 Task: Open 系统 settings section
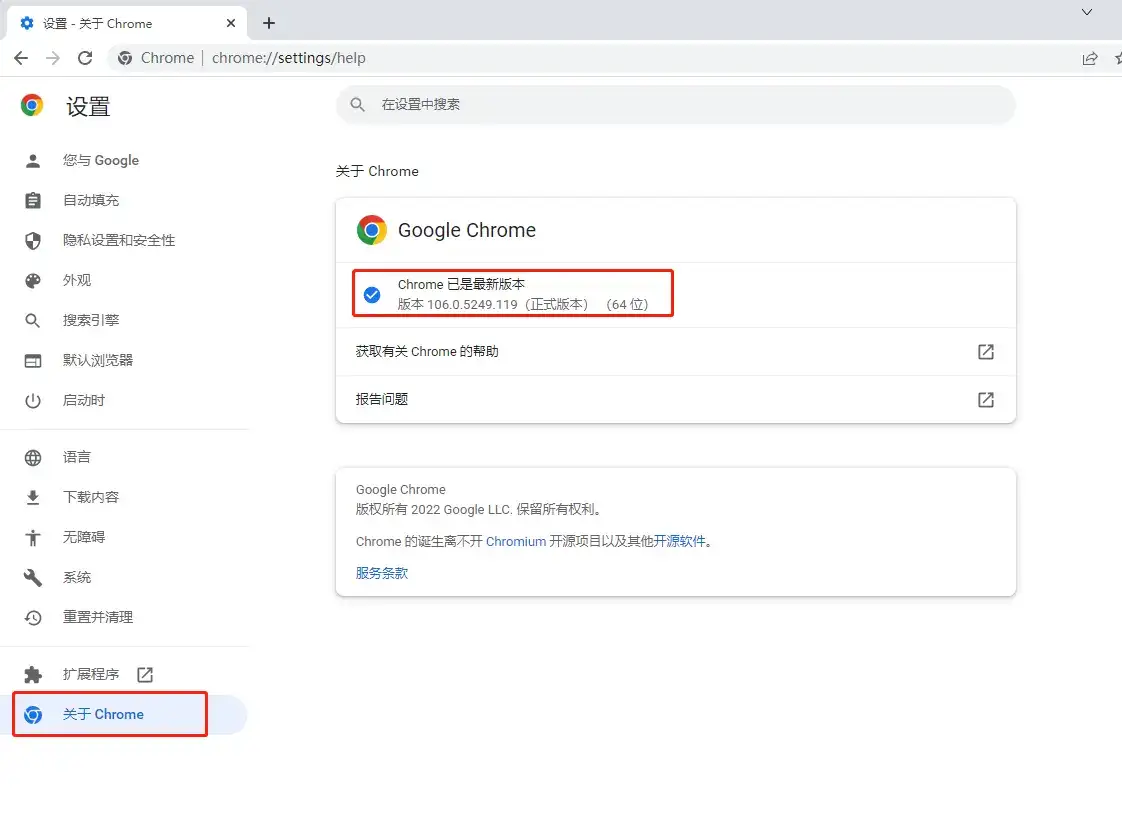click(x=125, y=578)
